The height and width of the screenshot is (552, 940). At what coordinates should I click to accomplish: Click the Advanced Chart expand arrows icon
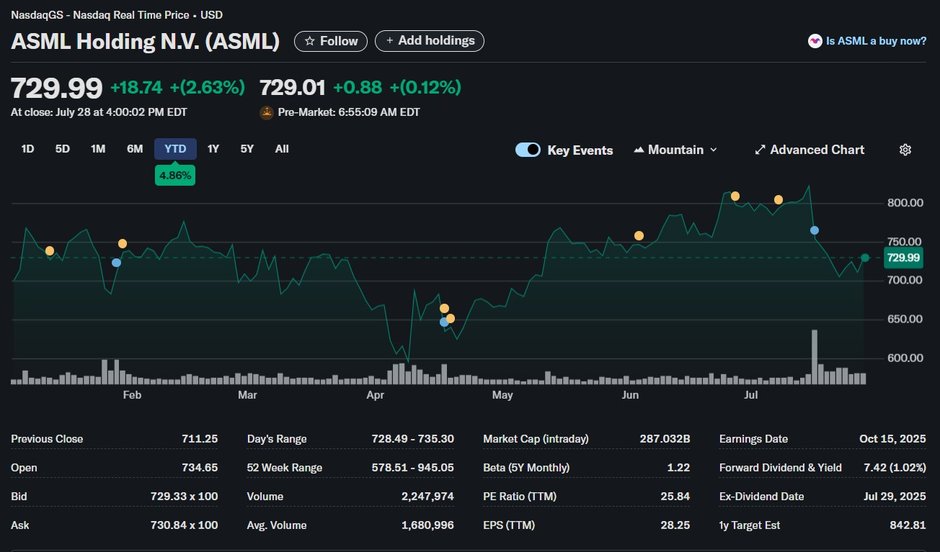pos(760,150)
